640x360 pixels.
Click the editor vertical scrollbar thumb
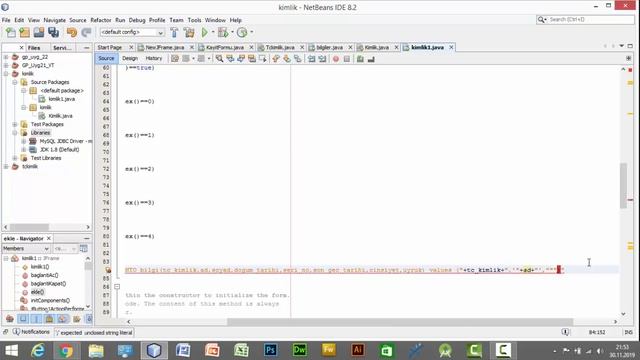click(x=623, y=185)
